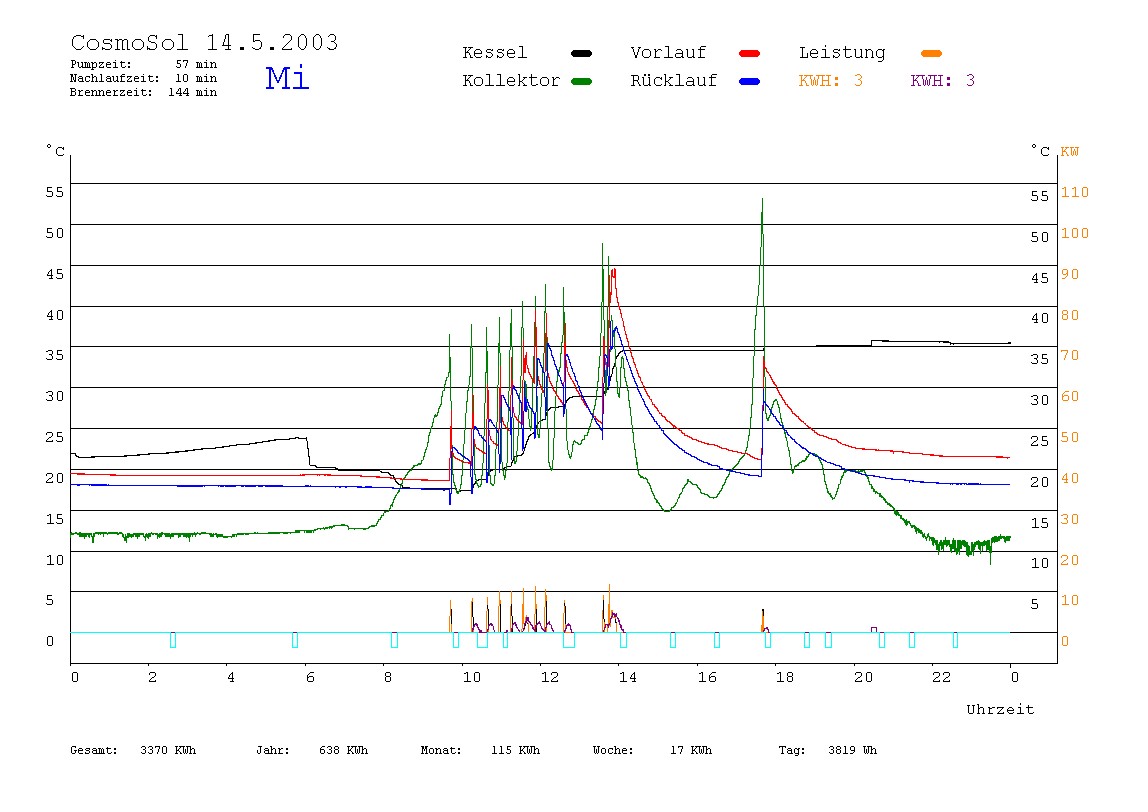The height and width of the screenshot is (812, 1148).
Task: Click the 'Uhrzeit' axis label
Action: point(1000,709)
